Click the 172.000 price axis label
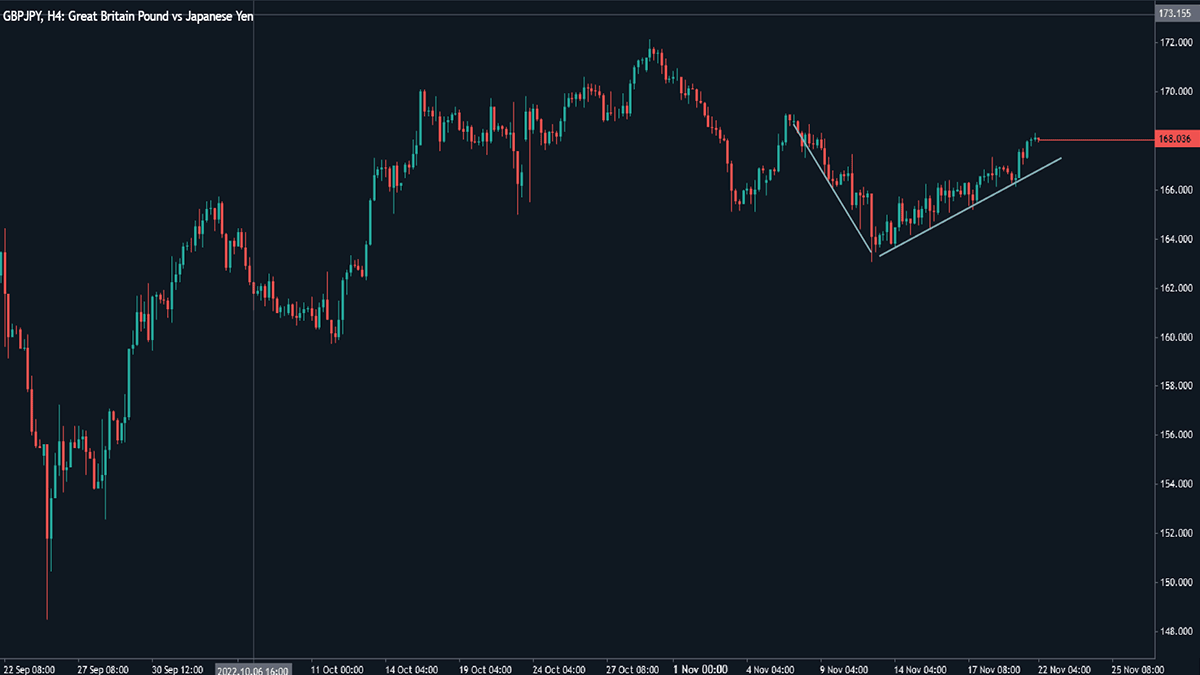Viewport: 1200px width, 675px height. point(1175,43)
